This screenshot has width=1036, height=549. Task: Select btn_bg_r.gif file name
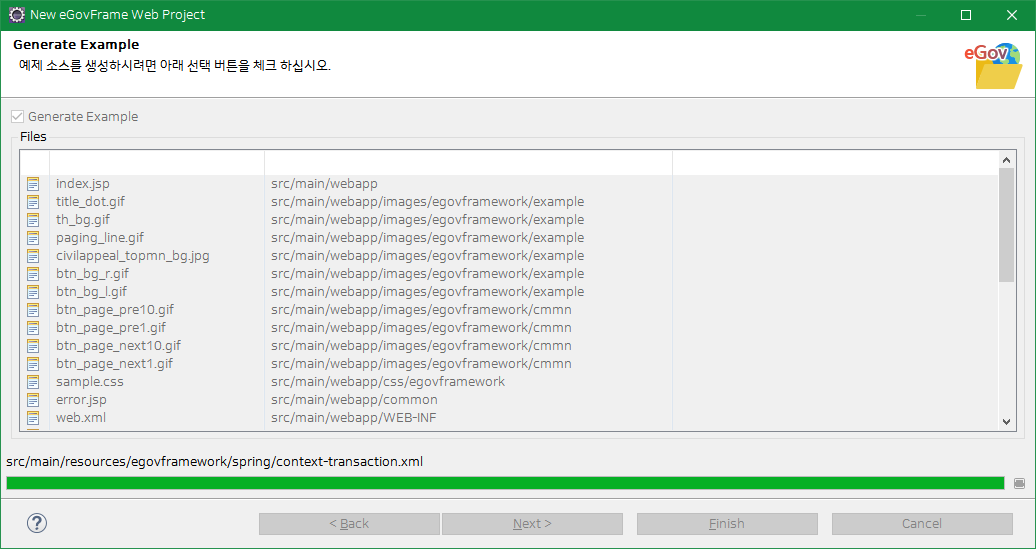(92, 274)
